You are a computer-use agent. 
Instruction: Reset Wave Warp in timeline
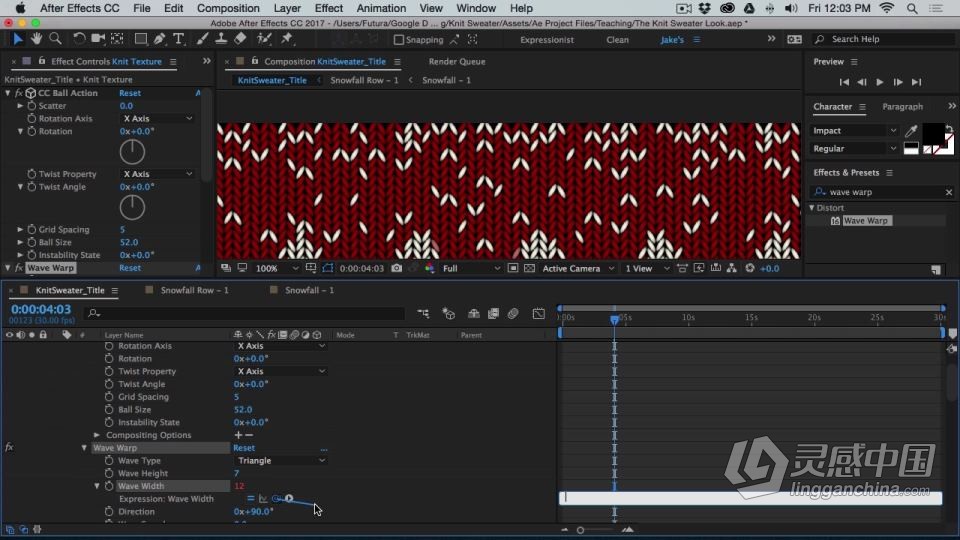click(244, 448)
